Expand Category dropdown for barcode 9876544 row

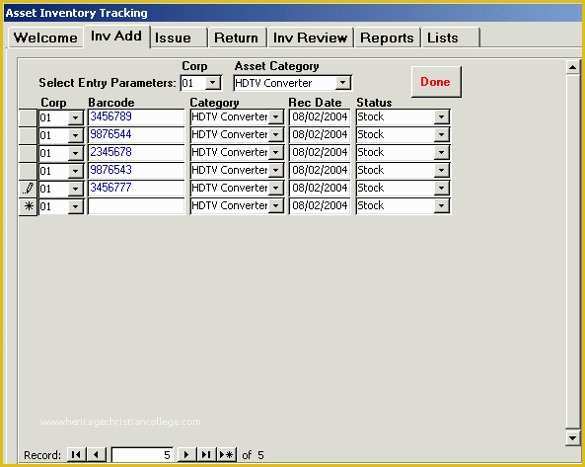[x=275, y=135]
